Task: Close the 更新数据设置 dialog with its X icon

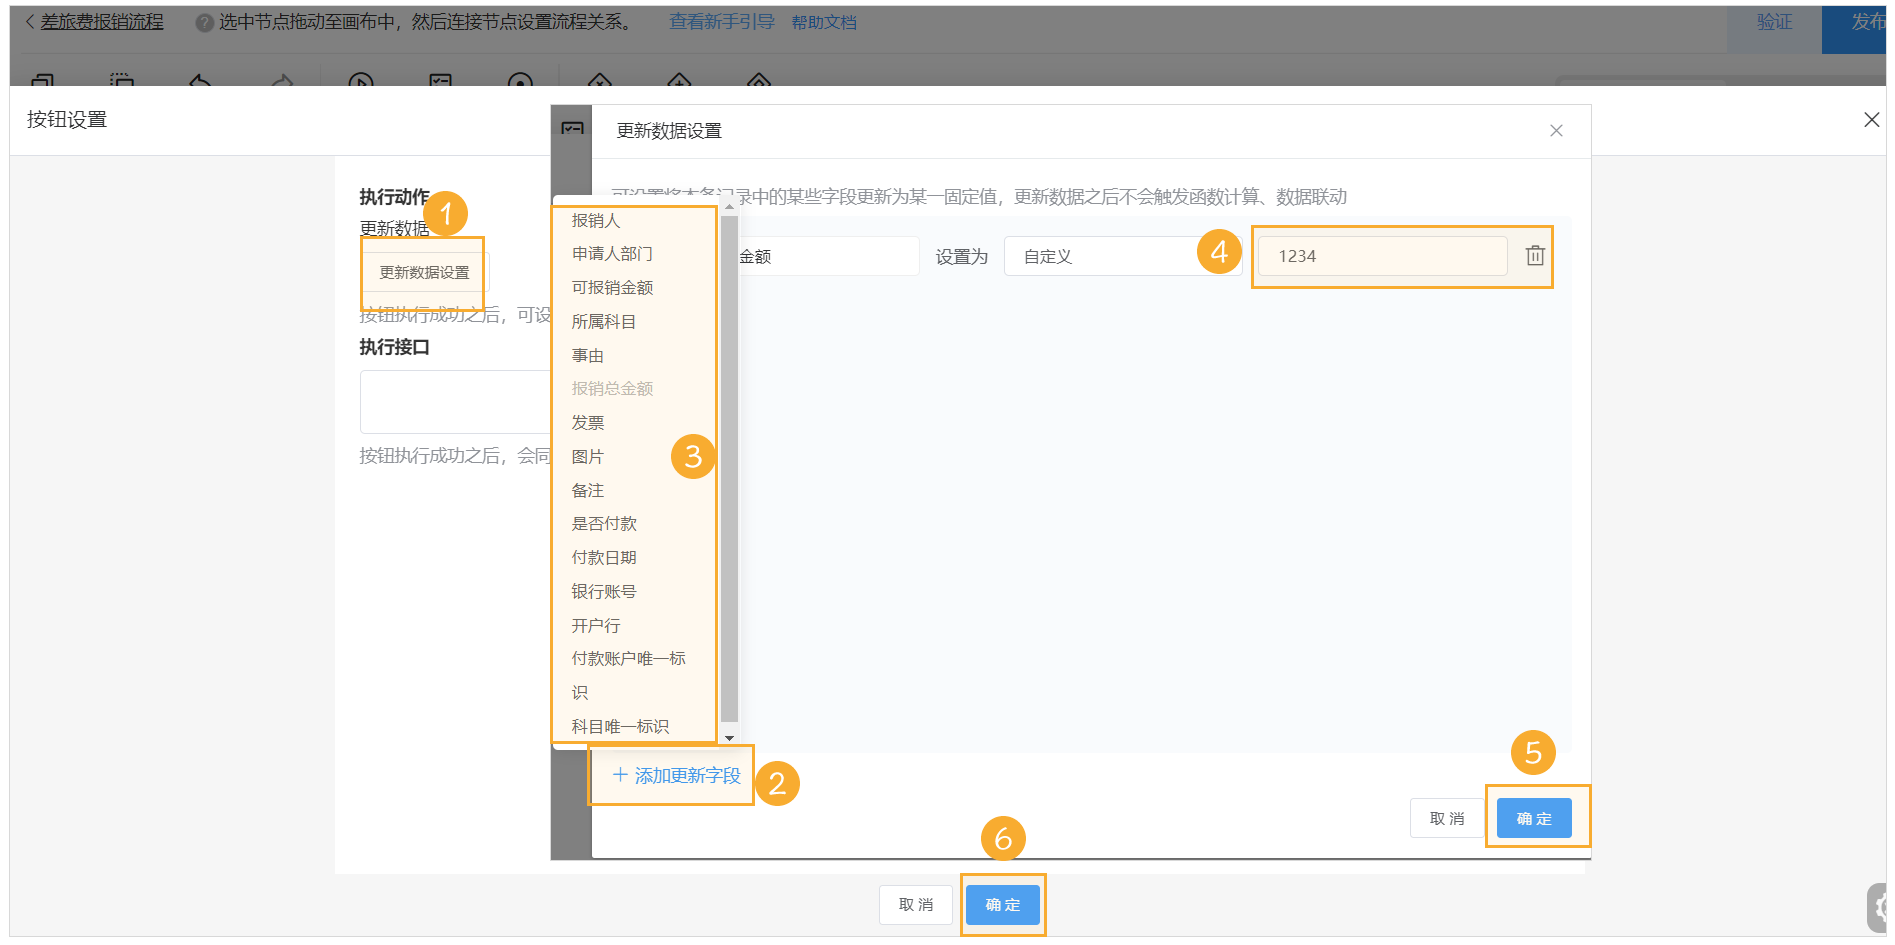Action: [x=1556, y=130]
